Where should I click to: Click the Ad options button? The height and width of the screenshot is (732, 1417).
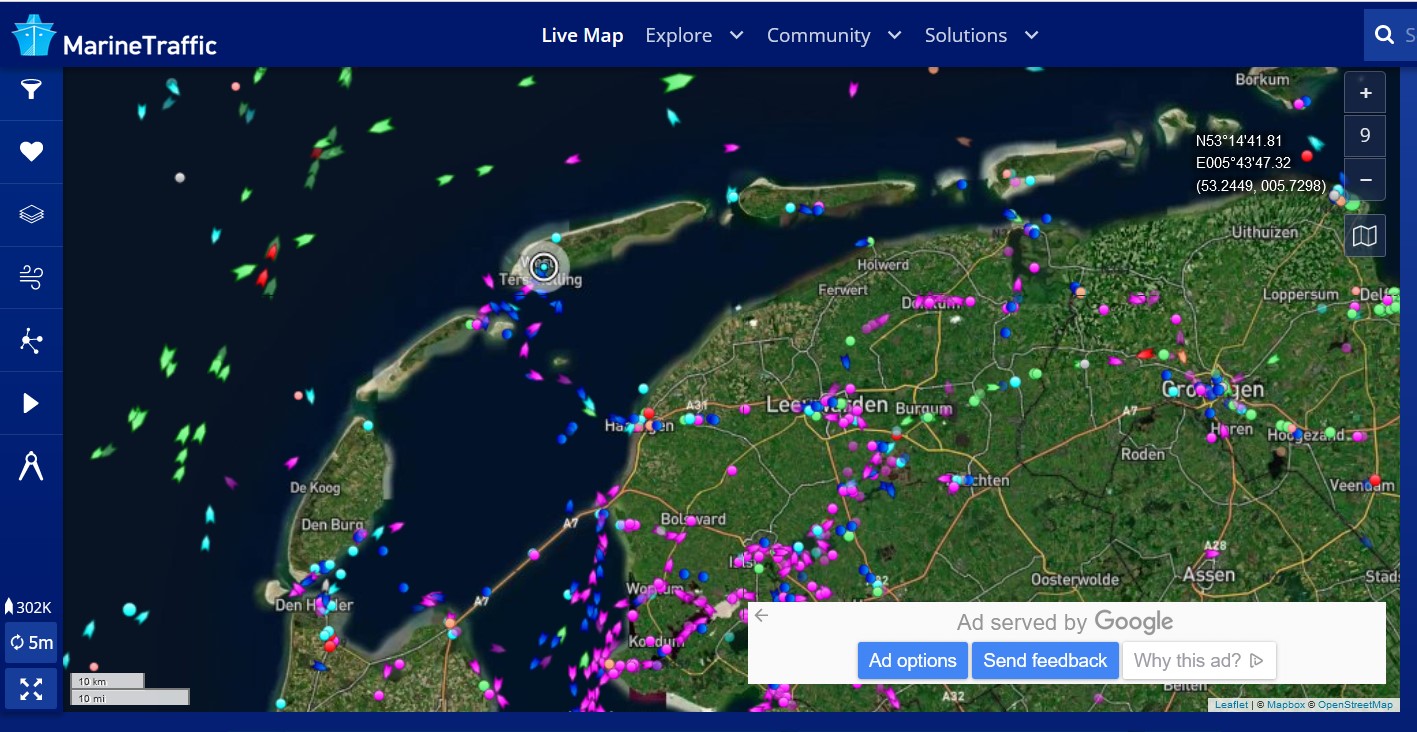pyautogui.click(x=912, y=660)
